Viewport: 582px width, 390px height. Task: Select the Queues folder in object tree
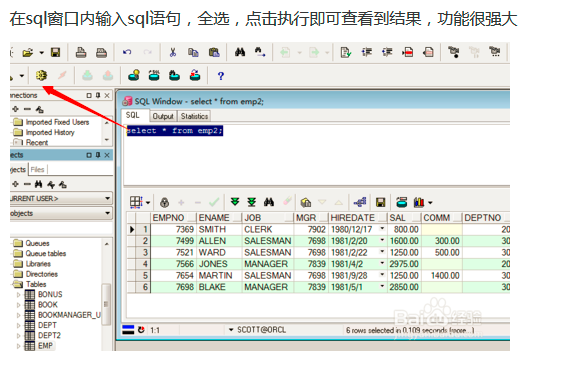(37, 243)
